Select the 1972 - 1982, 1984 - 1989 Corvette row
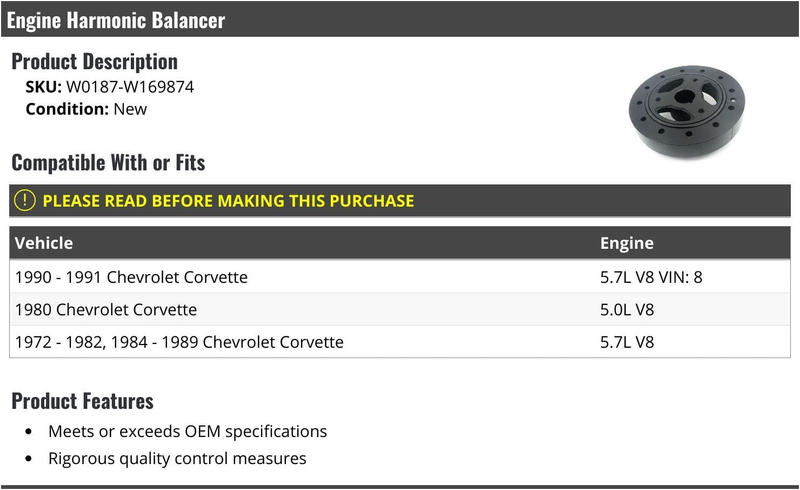Viewport: 800px width, 490px height. 400,341
